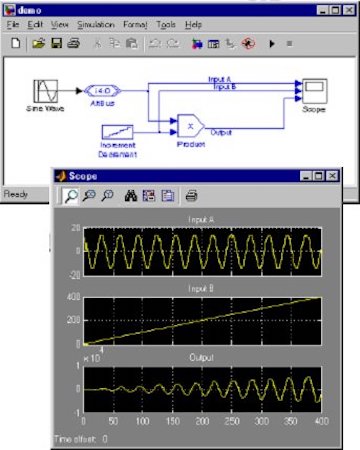Select the Increment Decrement block
This screenshot has height=450, width=360.
tap(117, 132)
